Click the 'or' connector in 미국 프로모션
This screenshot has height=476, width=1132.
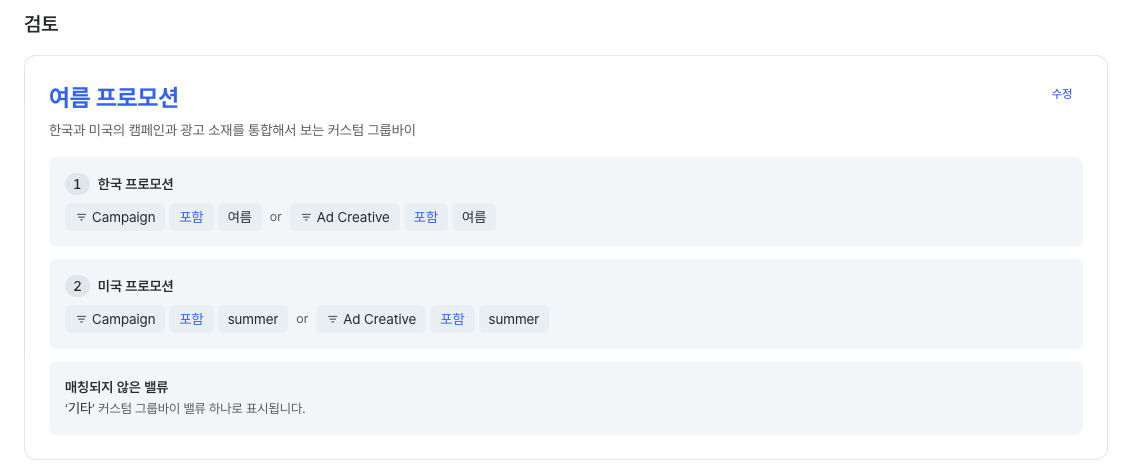click(302, 319)
